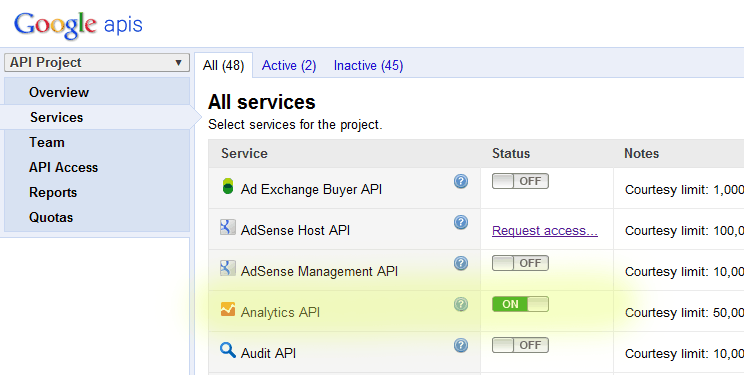Open the Overview section
The image size is (744, 375).
click(59, 92)
